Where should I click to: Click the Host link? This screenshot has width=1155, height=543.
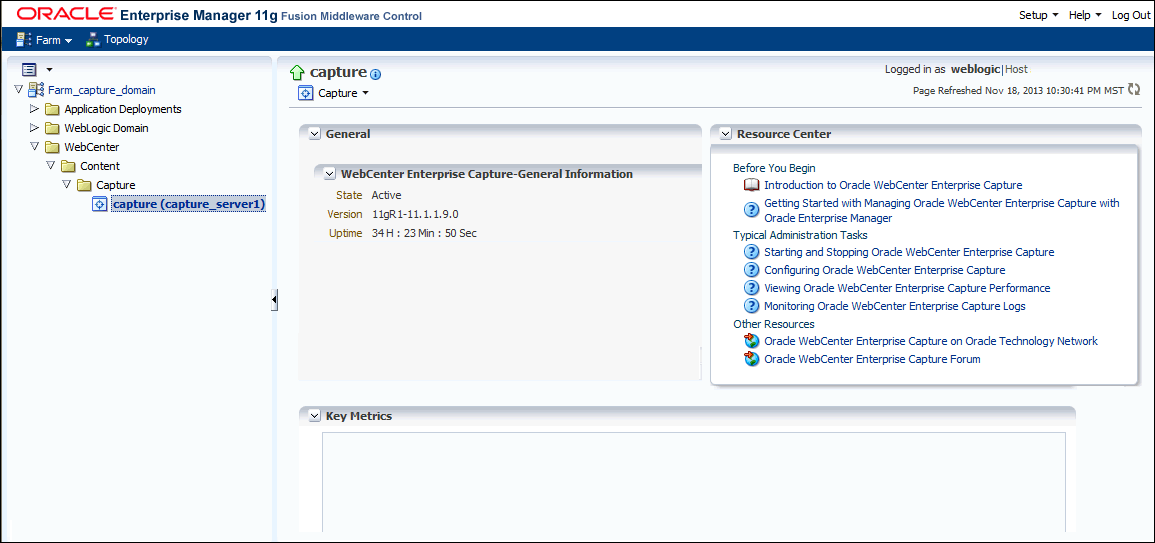(1017, 69)
